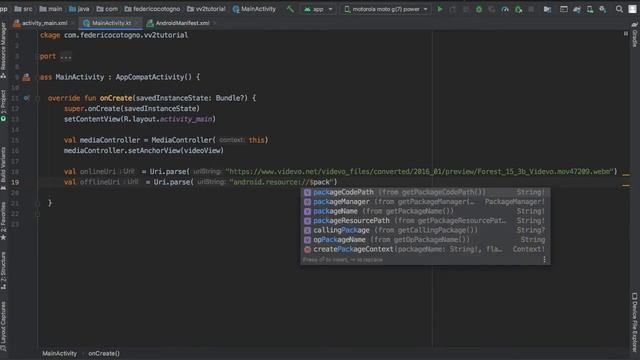640x360 pixels.
Task: Choose callingPackage completion suggestion
Action: [x=425, y=230]
